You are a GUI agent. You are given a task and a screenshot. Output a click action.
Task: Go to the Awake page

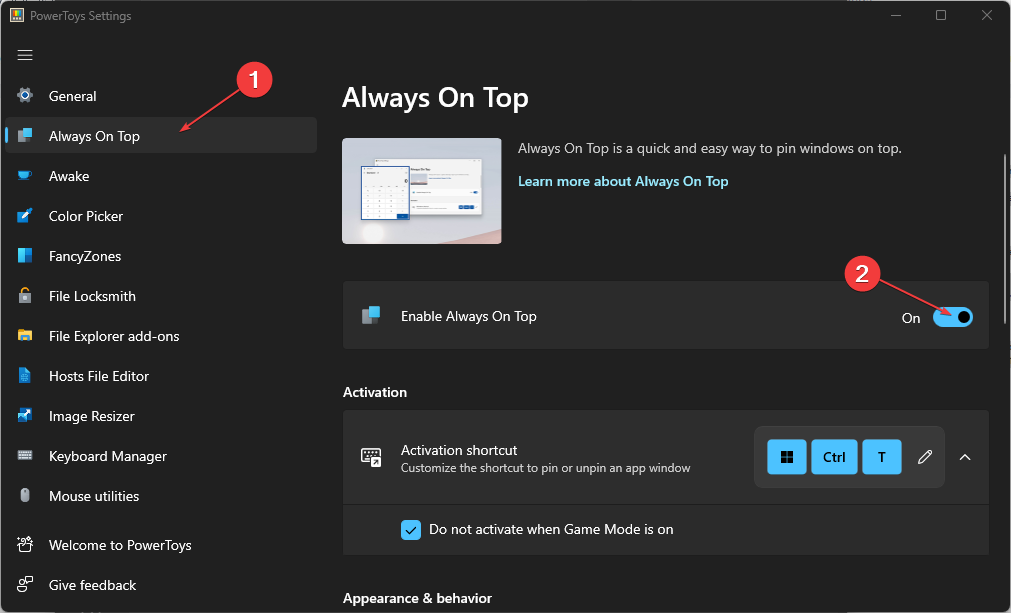coord(161,175)
